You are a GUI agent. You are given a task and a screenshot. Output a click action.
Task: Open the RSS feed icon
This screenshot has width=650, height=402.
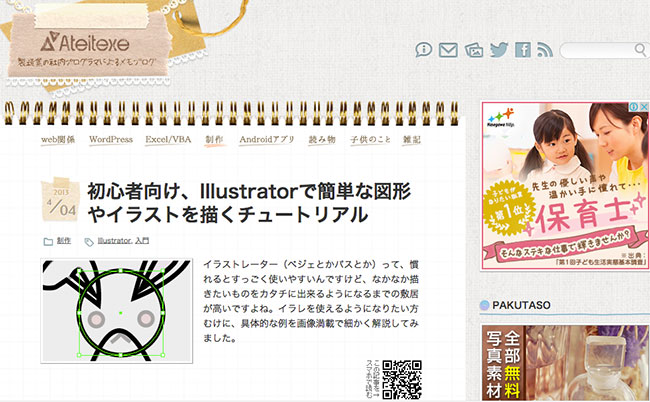[545, 50]
